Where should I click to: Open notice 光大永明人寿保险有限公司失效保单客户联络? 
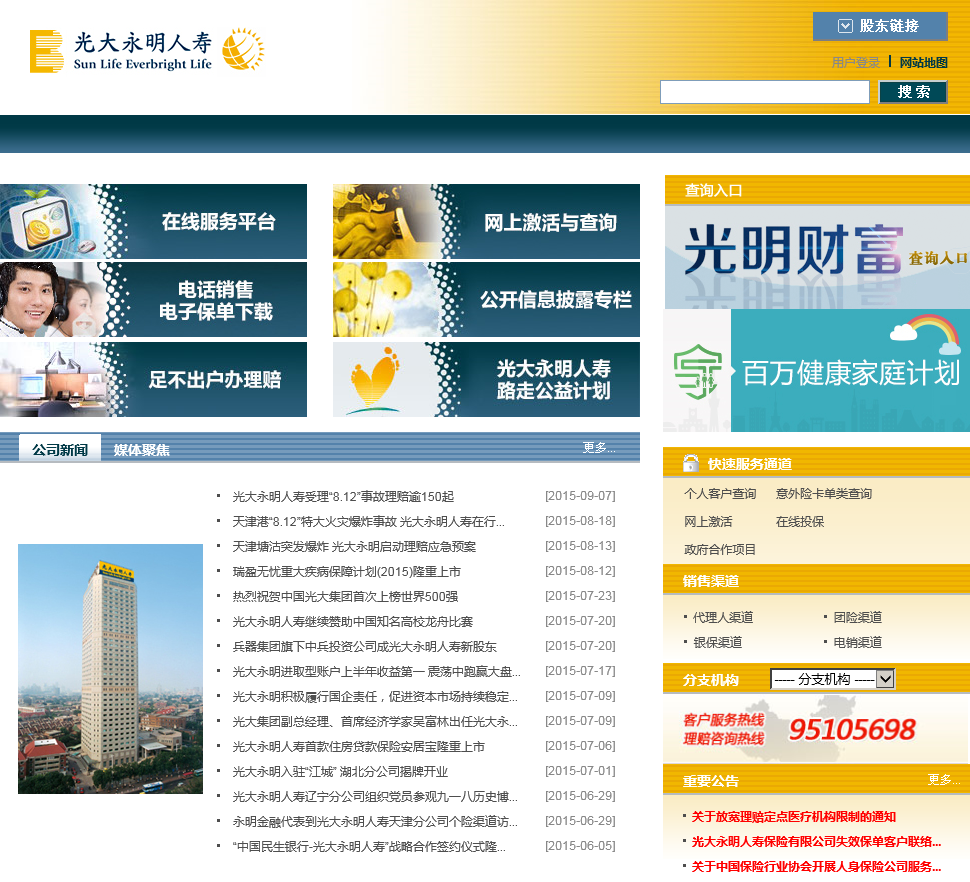point(817,841)
